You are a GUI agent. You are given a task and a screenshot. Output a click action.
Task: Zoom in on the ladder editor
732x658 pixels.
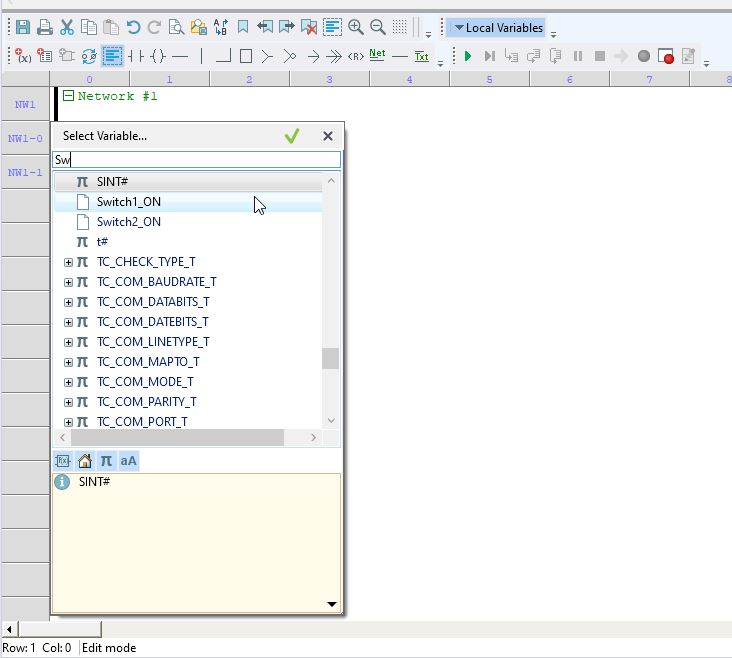tap(356, 27)
